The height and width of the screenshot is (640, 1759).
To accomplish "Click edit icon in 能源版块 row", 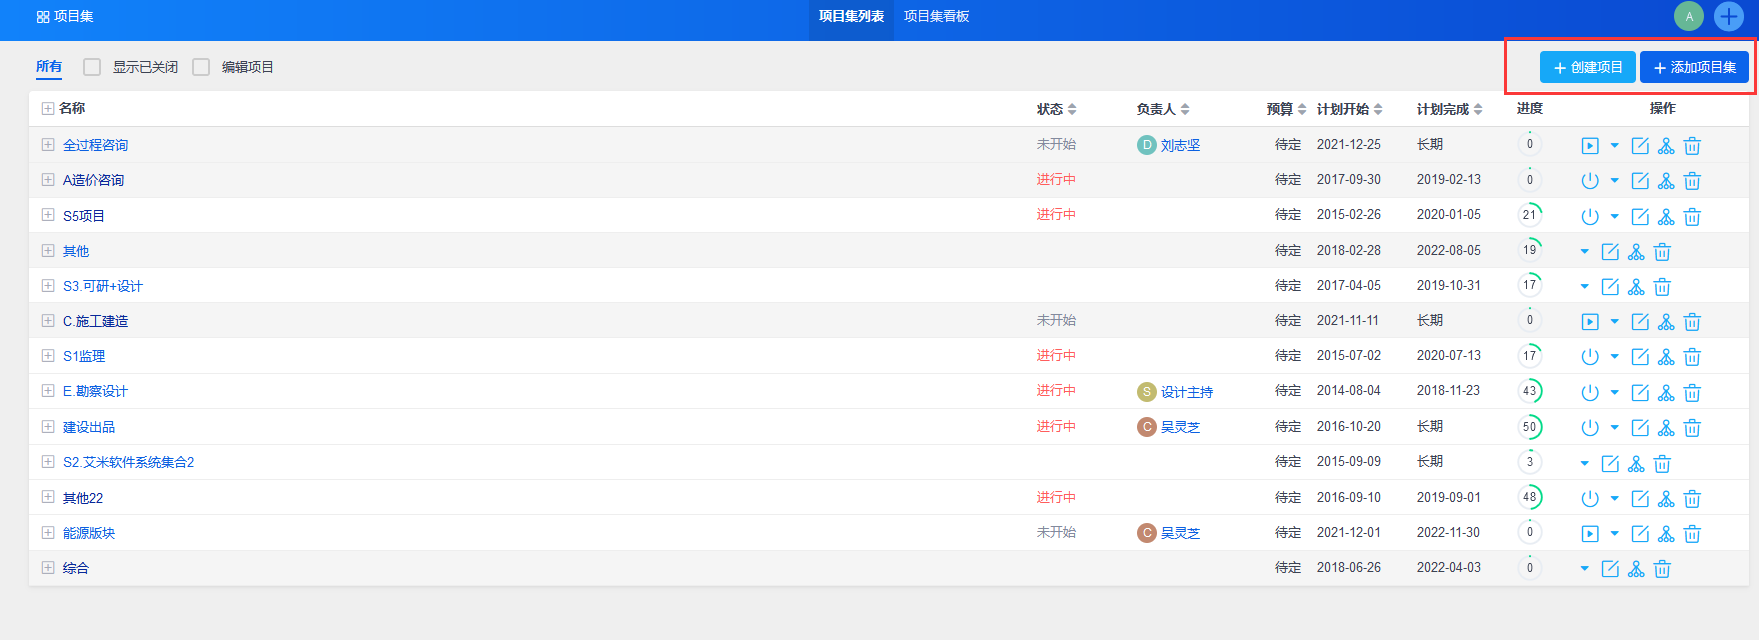I will (1640, 534).
